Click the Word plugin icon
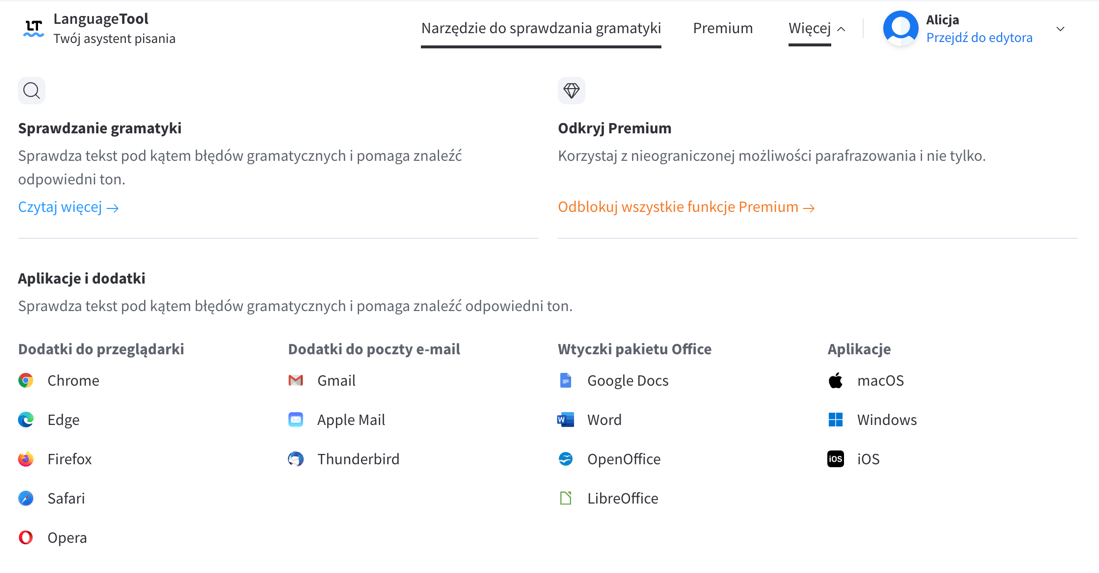1099x573 pixels. click(x=566, y=420)
